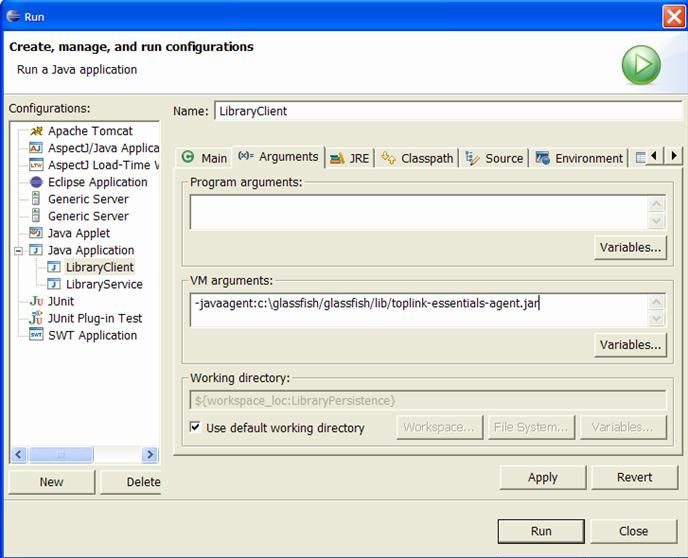Select LibraryService in the configurations tree
The image size is (688, 558).
click(x=103, y=284)
